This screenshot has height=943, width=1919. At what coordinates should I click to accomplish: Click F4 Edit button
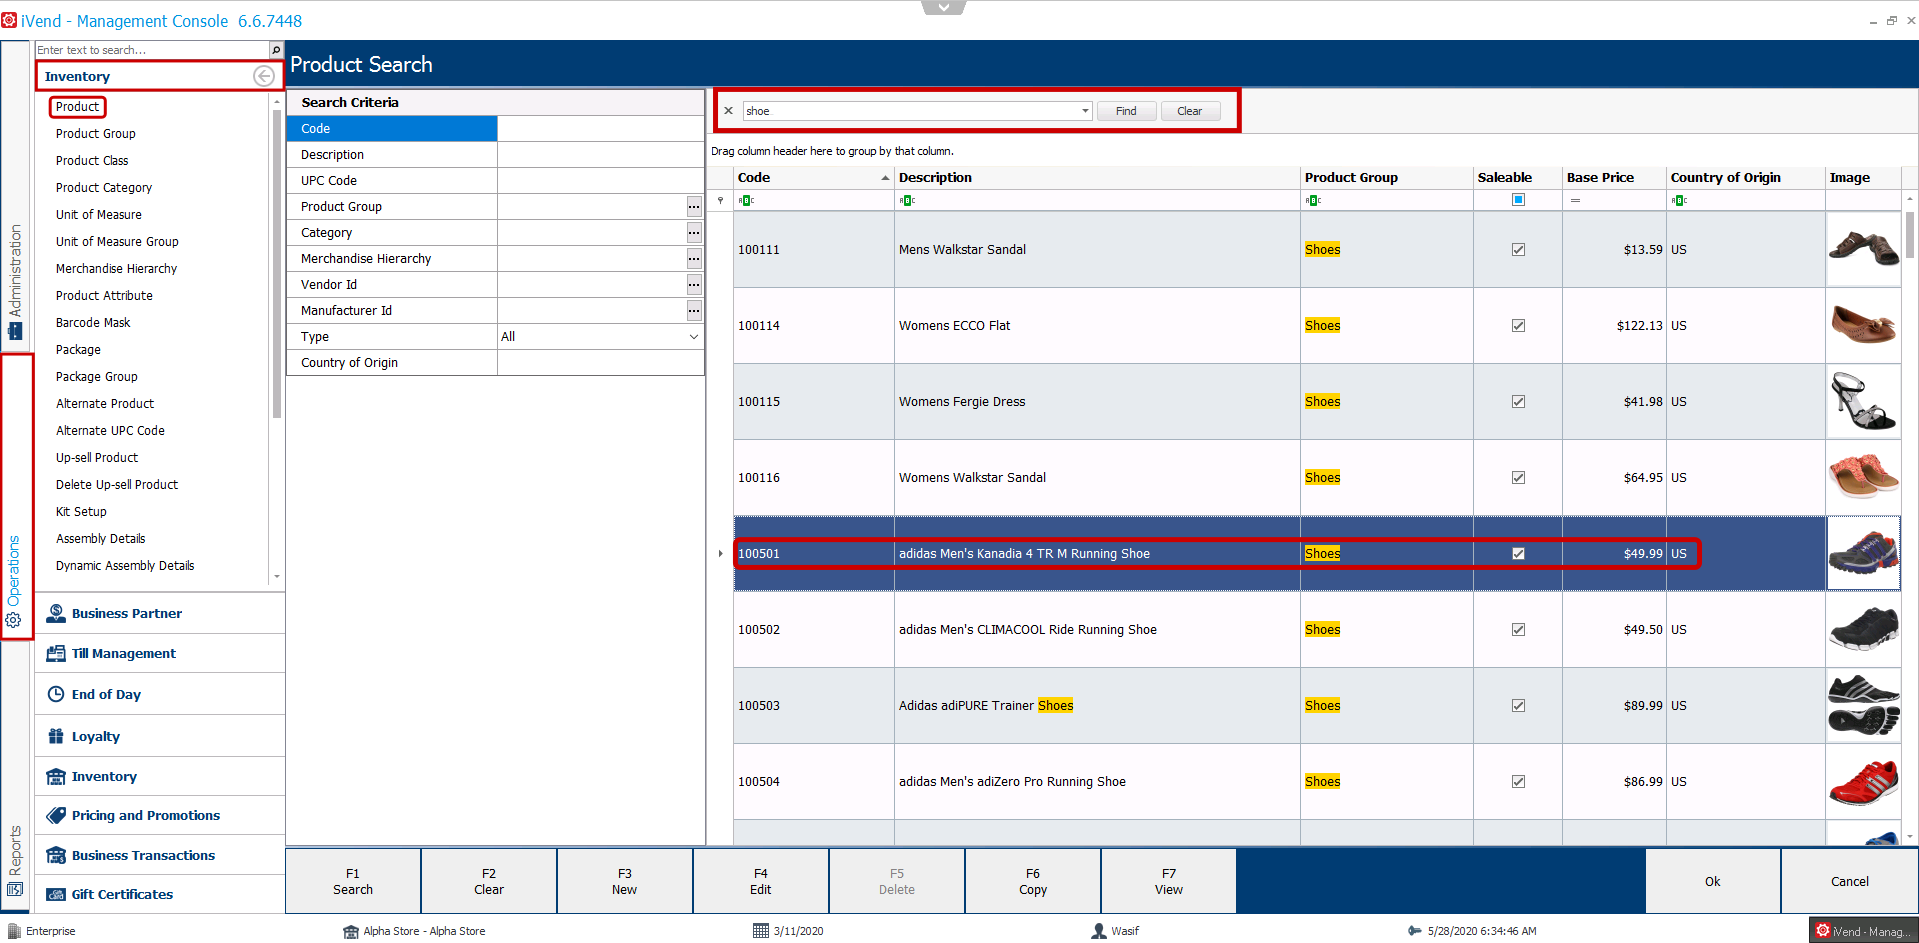[x=761, y=881]
